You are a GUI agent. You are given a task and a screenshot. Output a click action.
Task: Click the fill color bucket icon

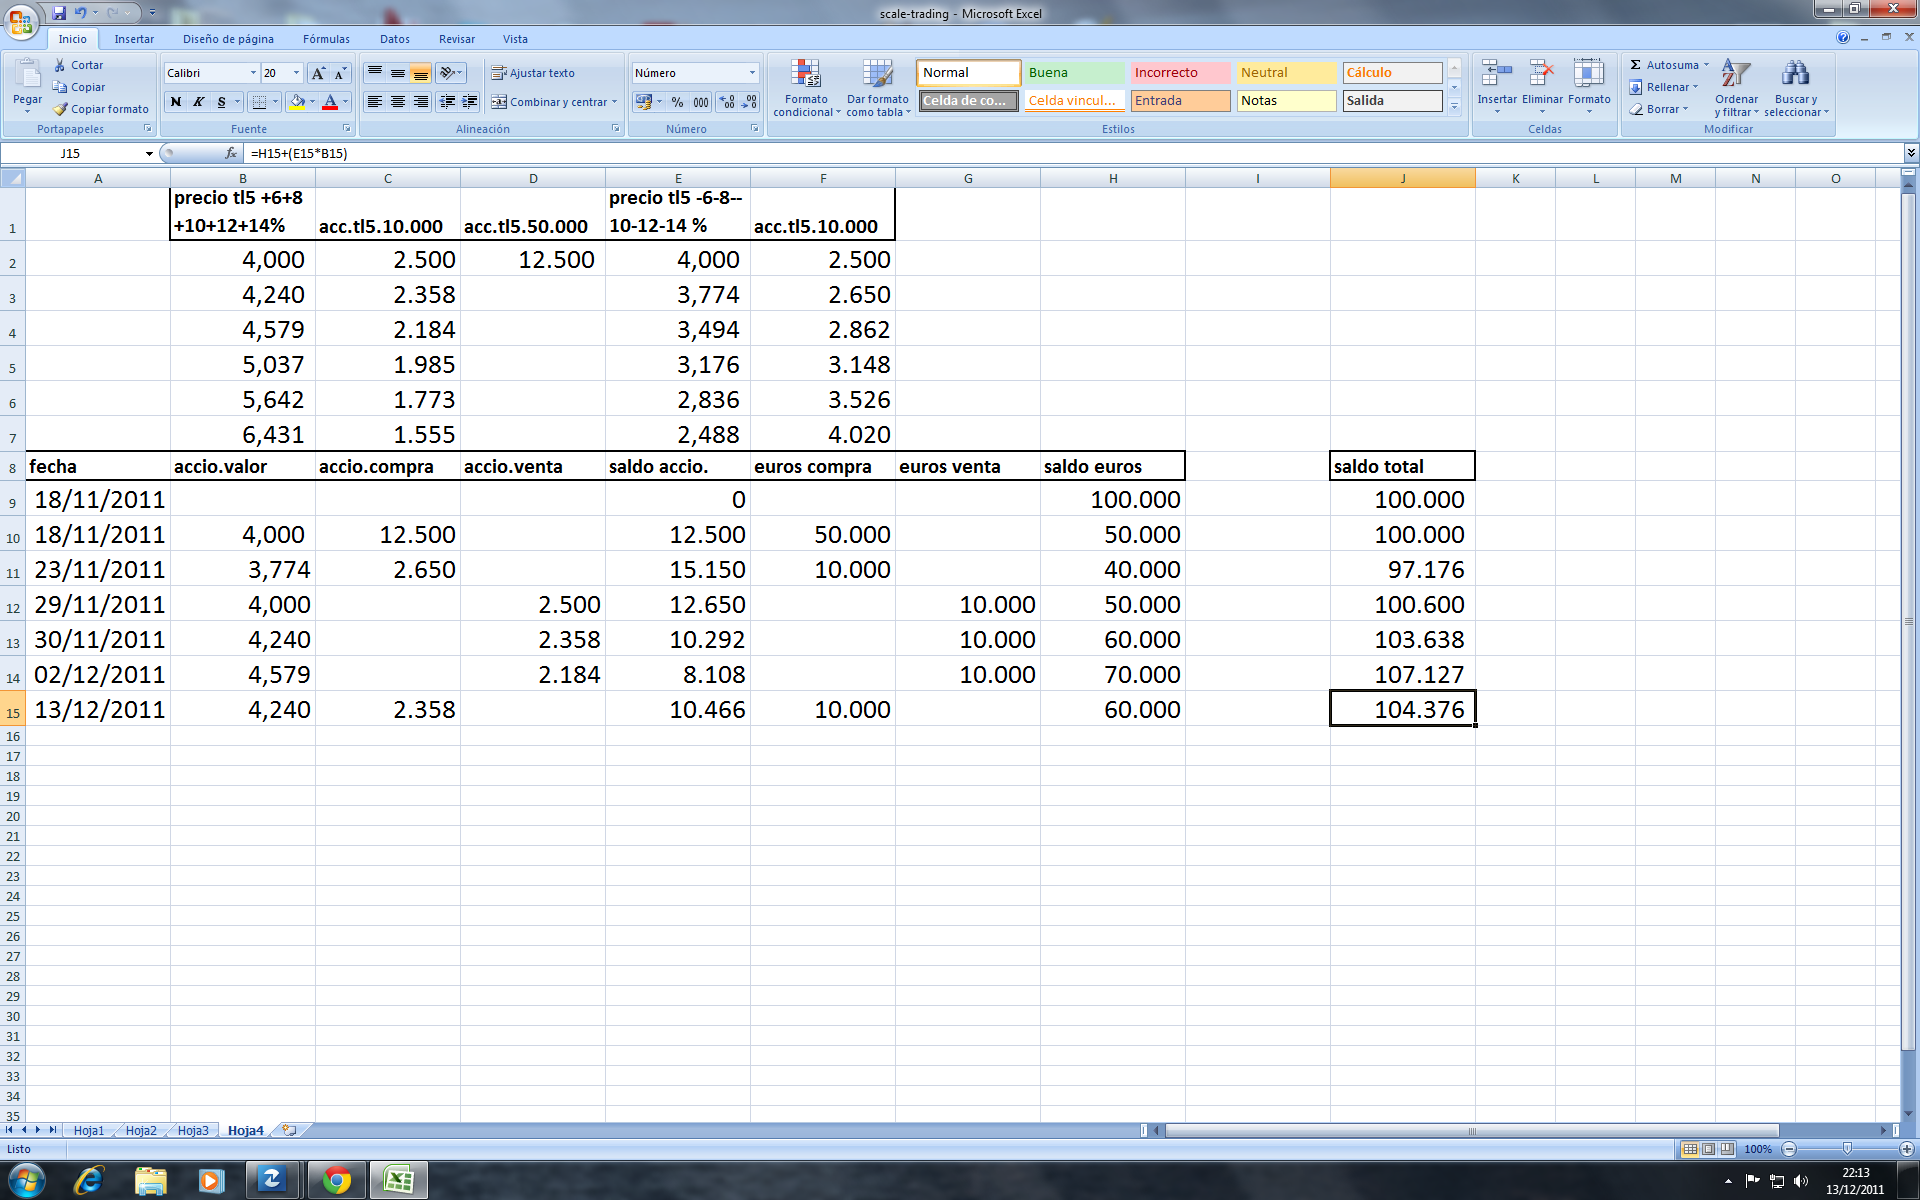(297, 102)
